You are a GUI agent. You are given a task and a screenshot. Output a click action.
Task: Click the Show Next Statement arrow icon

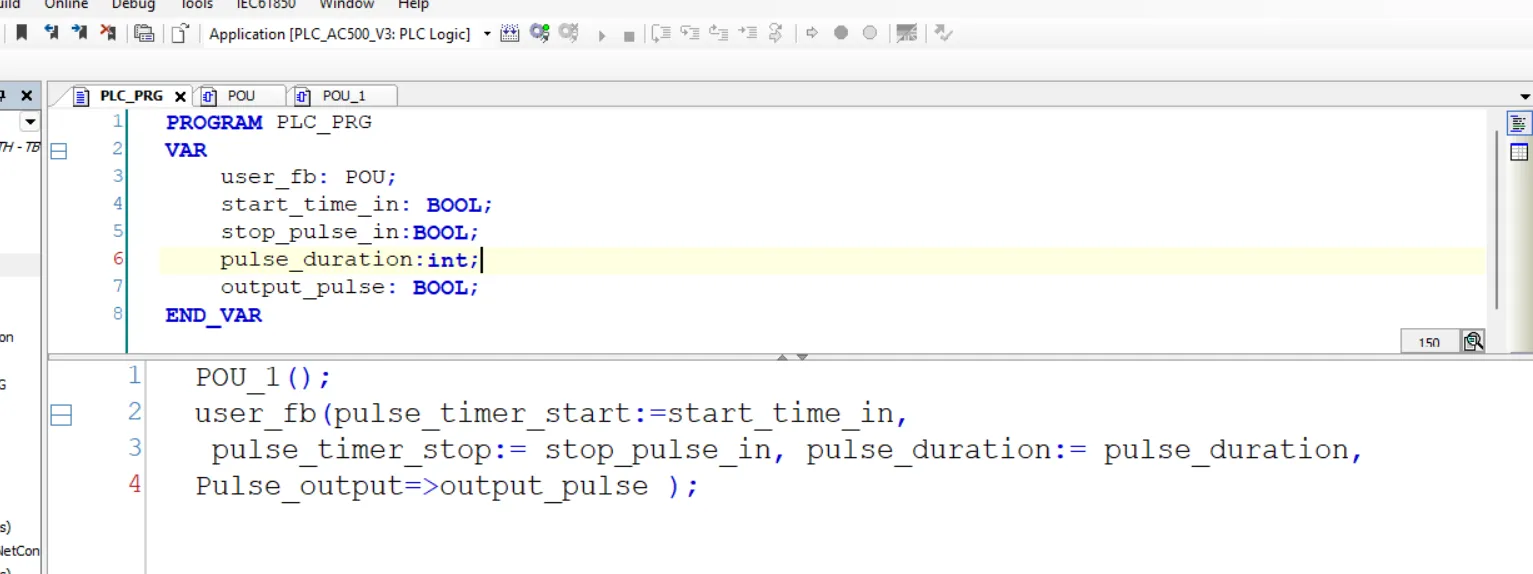pyautogui.click(x=812, y=33)
